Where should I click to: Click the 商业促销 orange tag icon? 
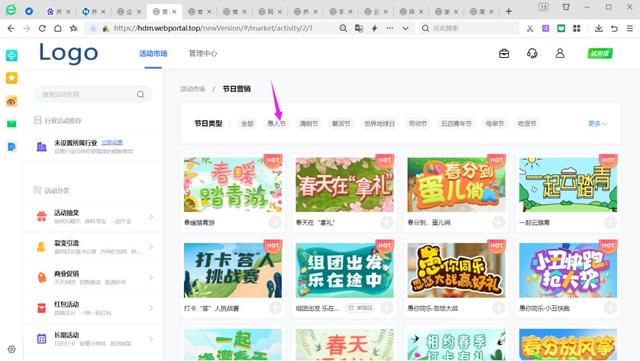[x=42, y=277]
